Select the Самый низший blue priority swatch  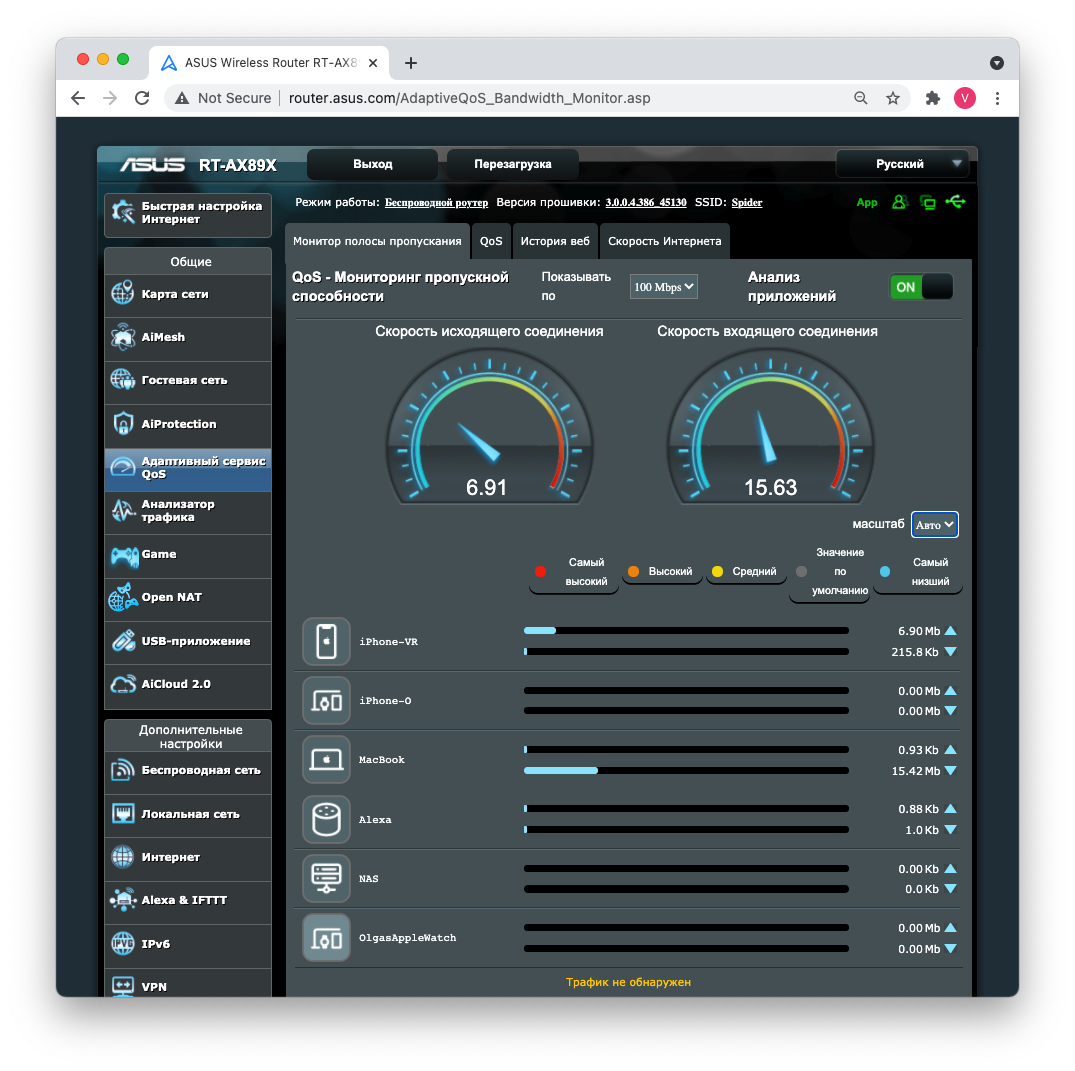[x=885, y=571]
